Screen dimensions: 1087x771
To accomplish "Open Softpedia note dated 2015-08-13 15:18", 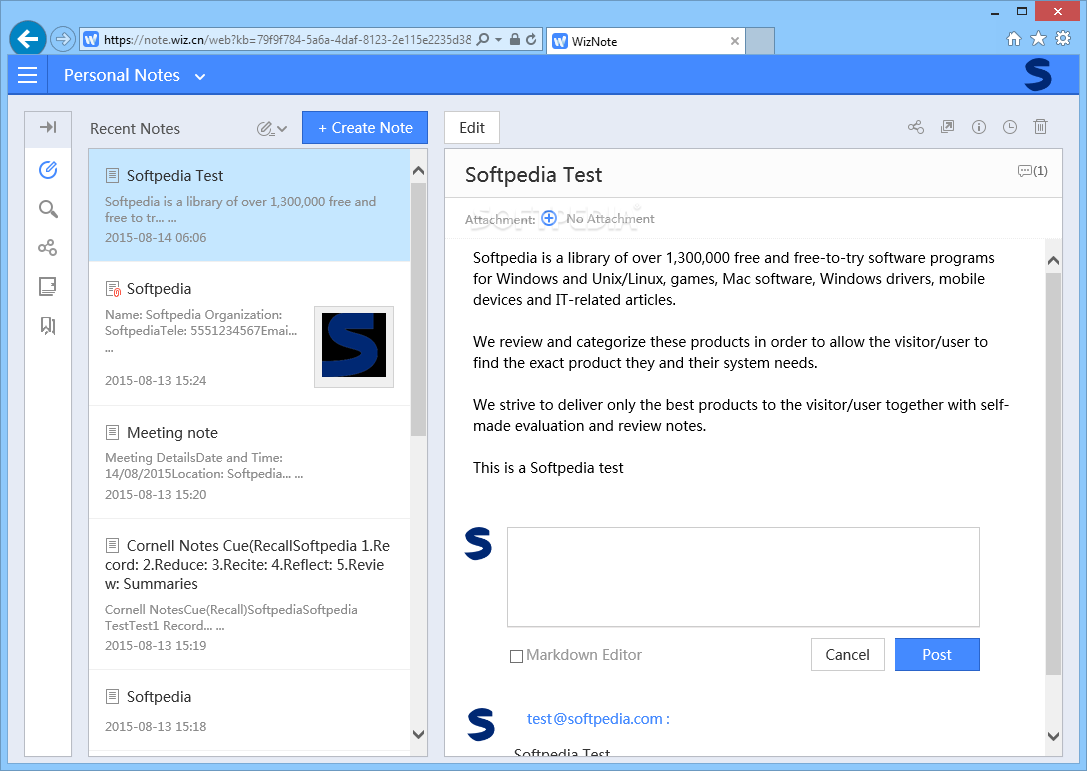I will 250,711.
